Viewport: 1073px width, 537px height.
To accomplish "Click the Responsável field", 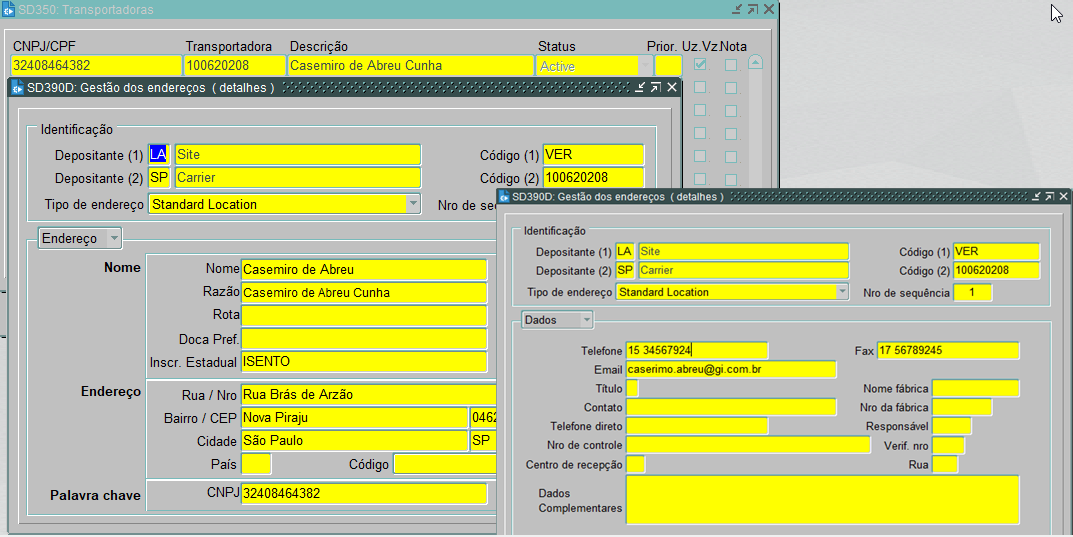I will point(952,426).
